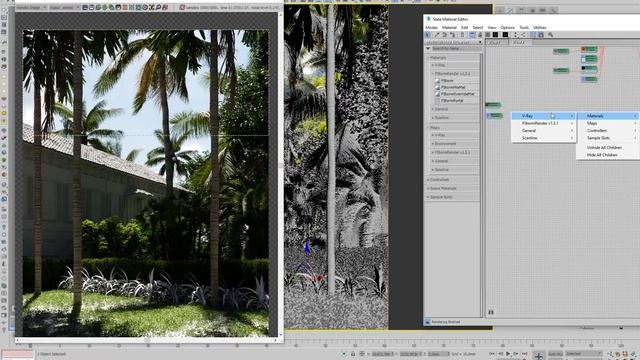
Task: Click Pick Material from Object eyedropper
Action: pos(436,35)
